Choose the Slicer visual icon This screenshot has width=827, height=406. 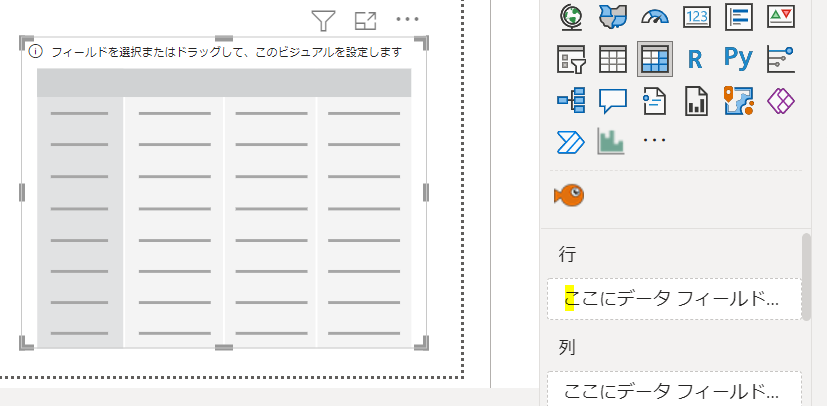[570, 59]
